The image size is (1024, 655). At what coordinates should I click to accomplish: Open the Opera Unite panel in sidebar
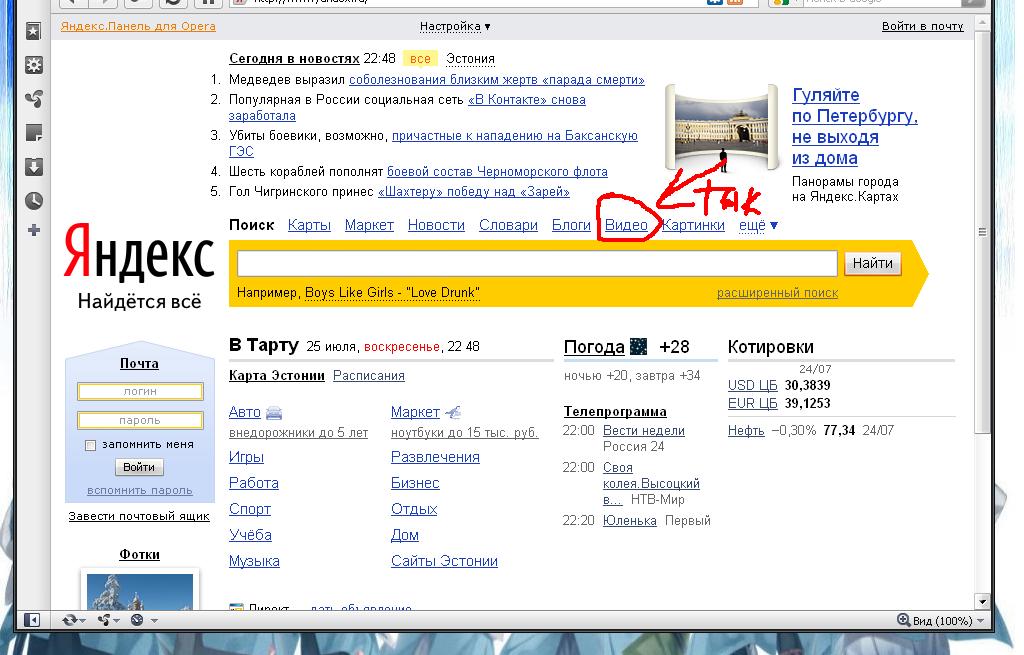[33, 99]
